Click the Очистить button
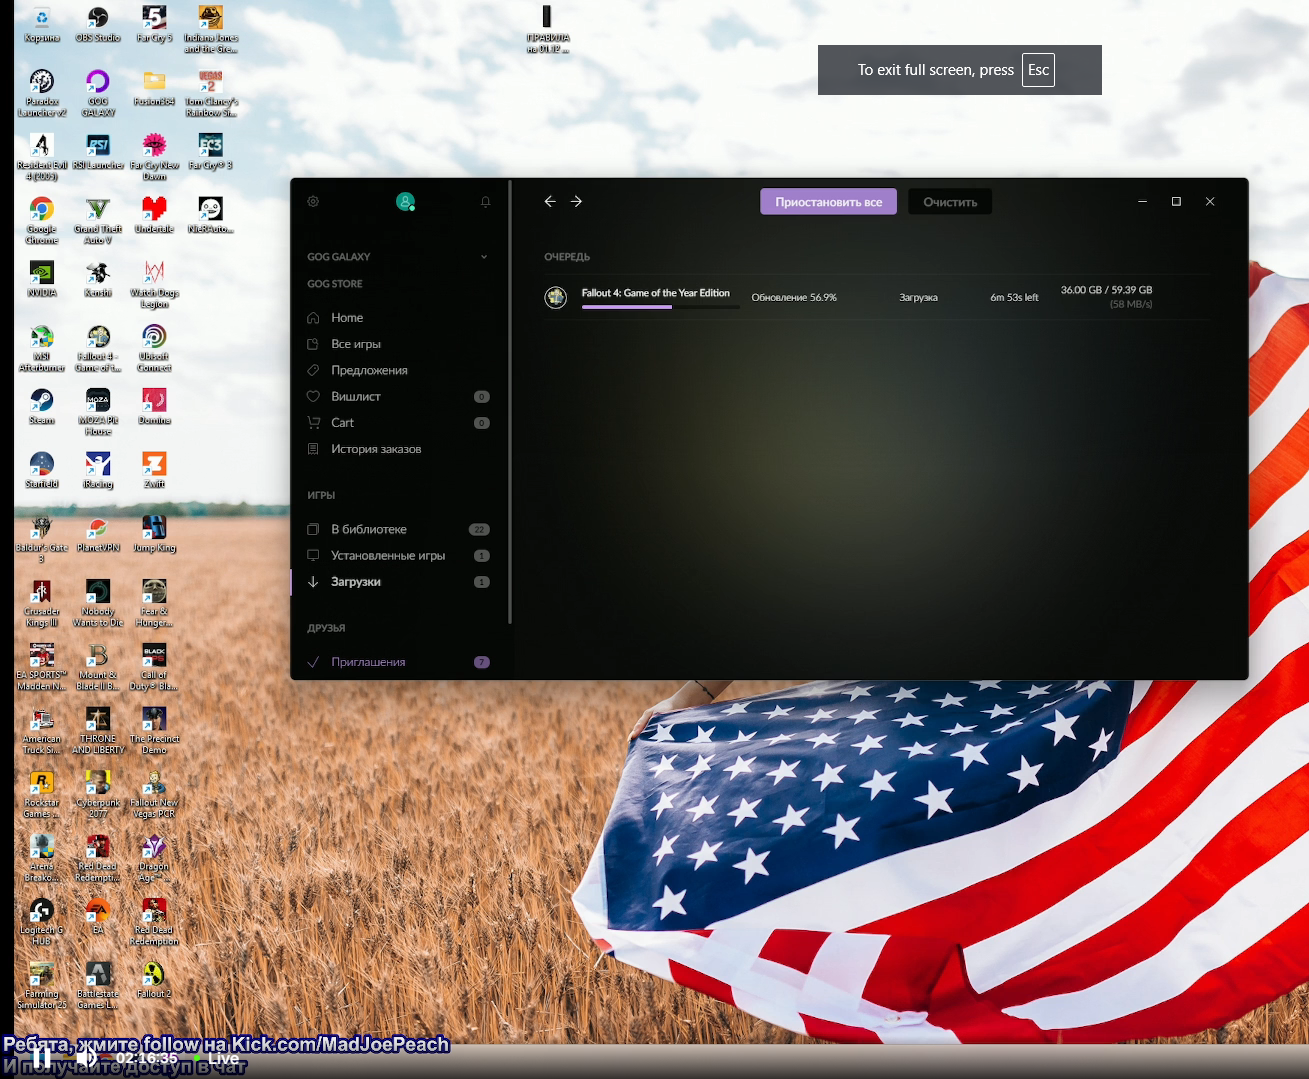The image size is (1309, 1079). pyautogui.click(x=950, y=202)
